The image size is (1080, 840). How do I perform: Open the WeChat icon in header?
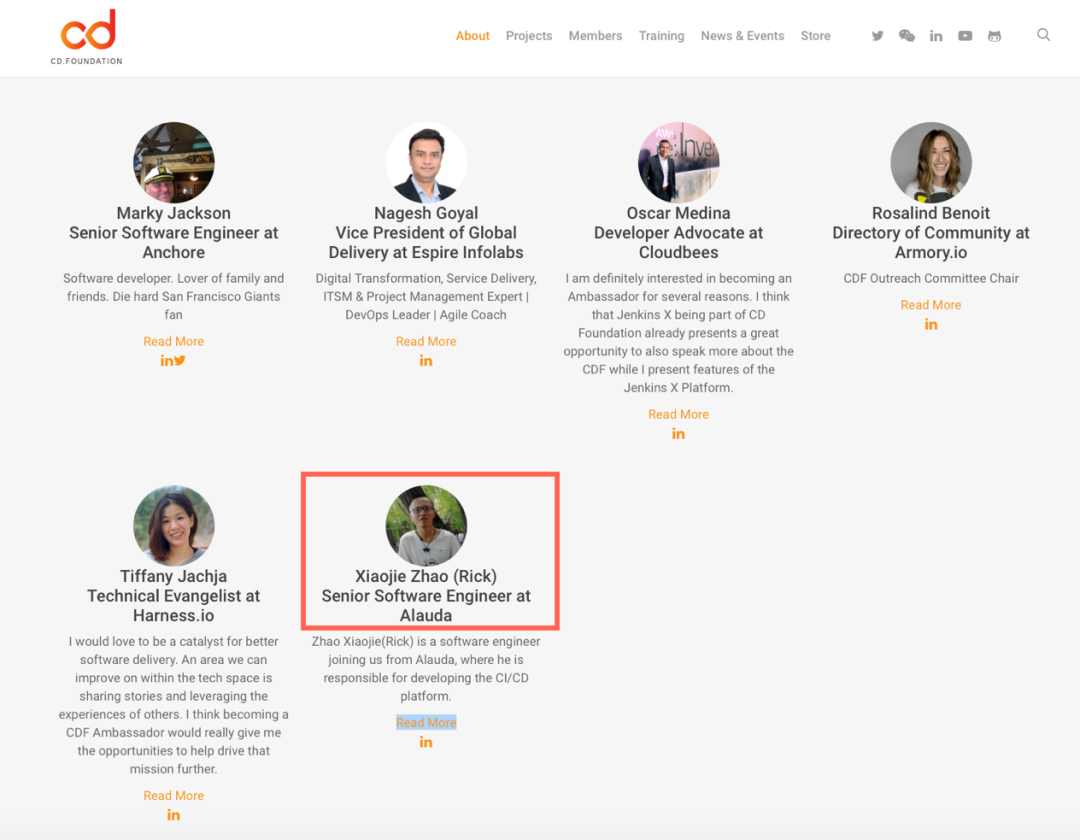click(906, 36)
